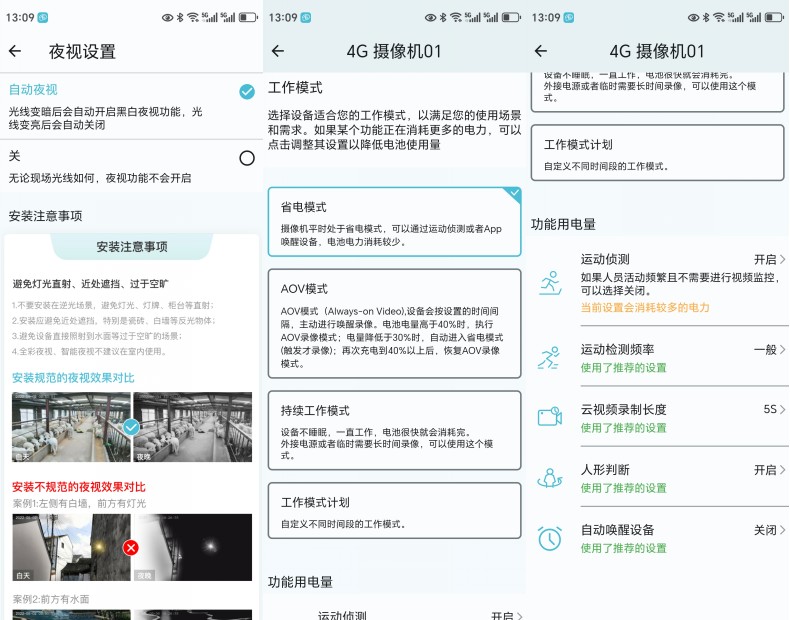The width and height of the screenshot is (790, 620).
Task: Open 自动唤醒设备 setting row
Action: pos(657,538)
